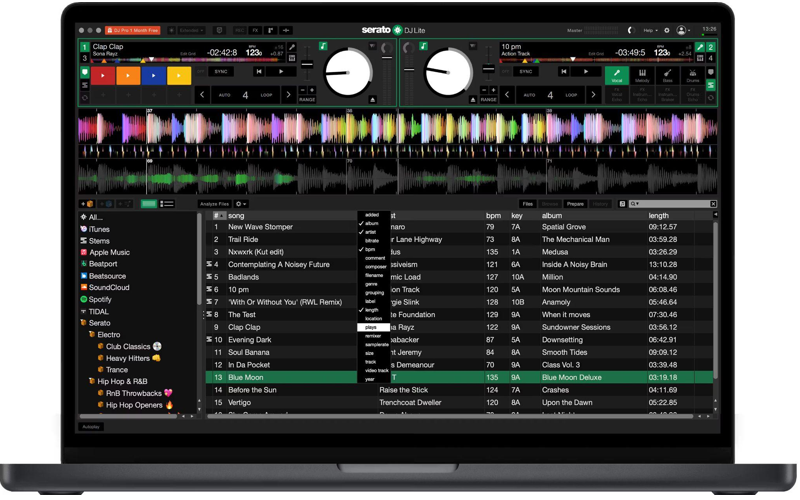Click the Autoplay button
Screen dimensions: 800x500
click(91, 427)
